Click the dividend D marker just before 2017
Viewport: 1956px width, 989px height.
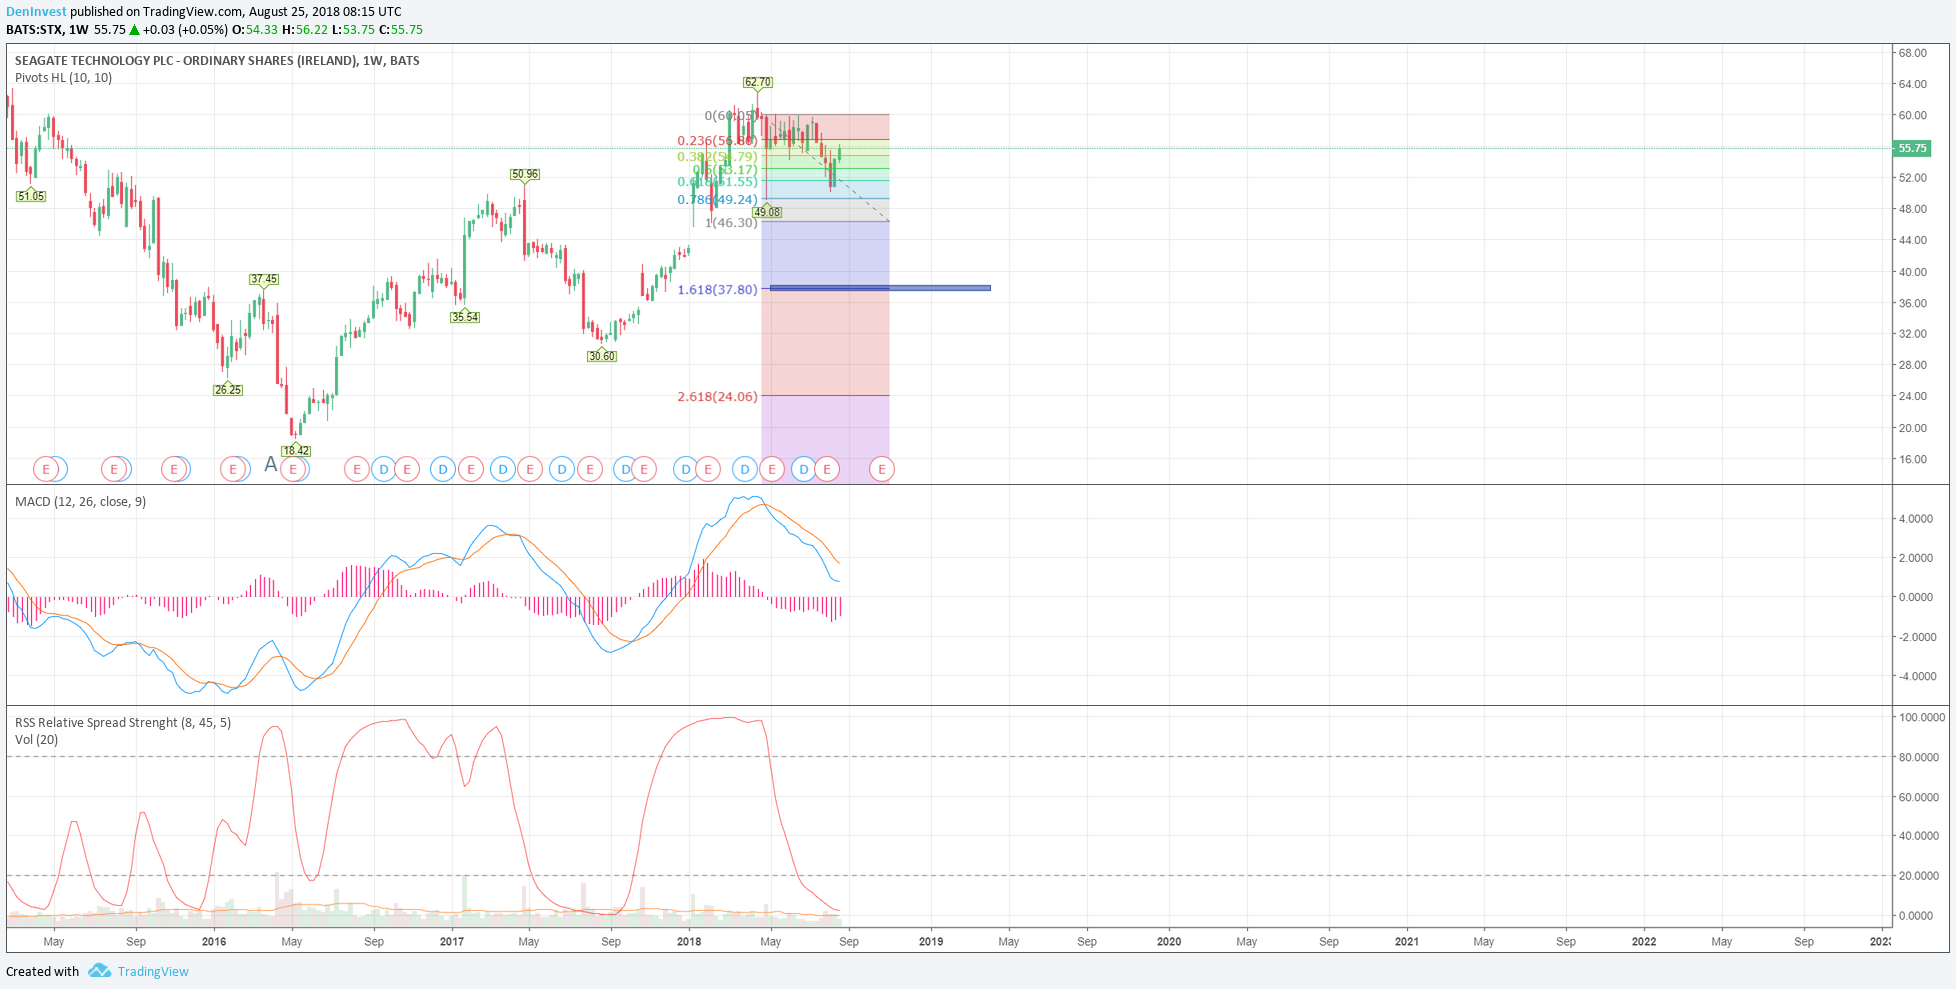coord(443,468)
